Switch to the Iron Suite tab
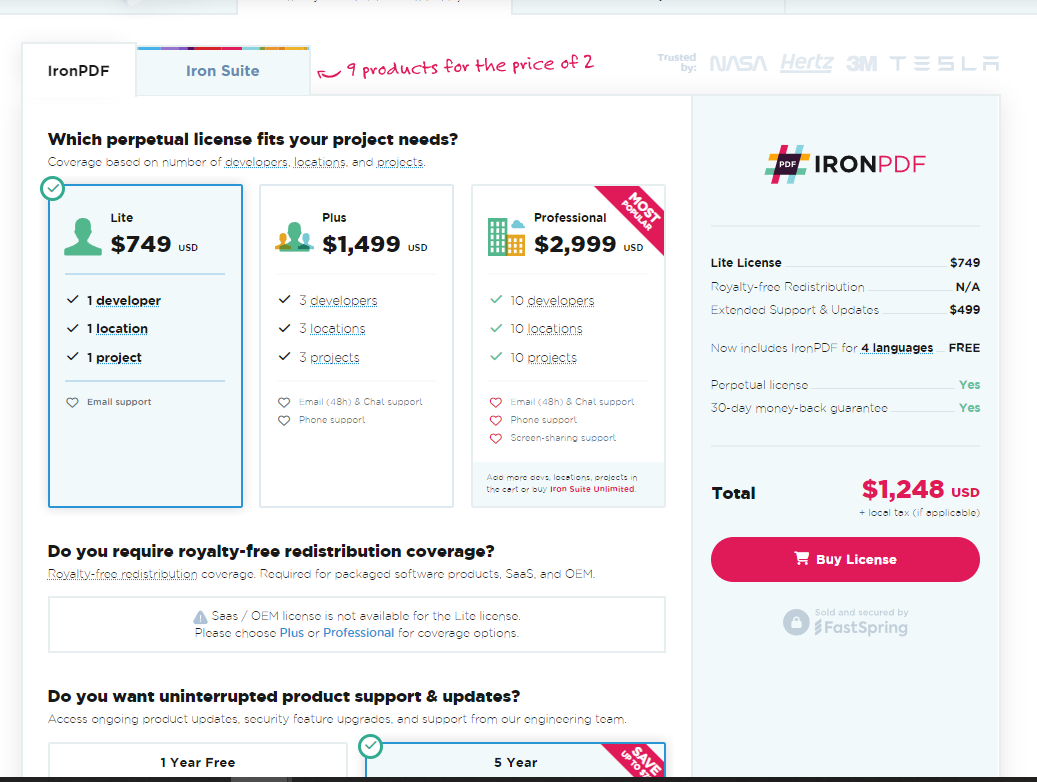This screenshot has height=782, width=1037. 222,71
